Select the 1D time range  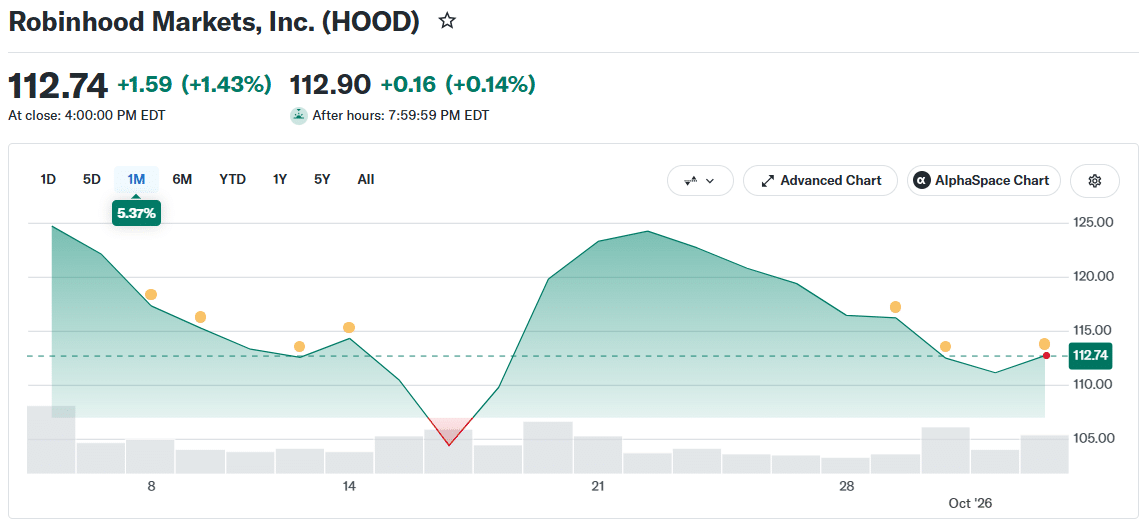[48, 179]
